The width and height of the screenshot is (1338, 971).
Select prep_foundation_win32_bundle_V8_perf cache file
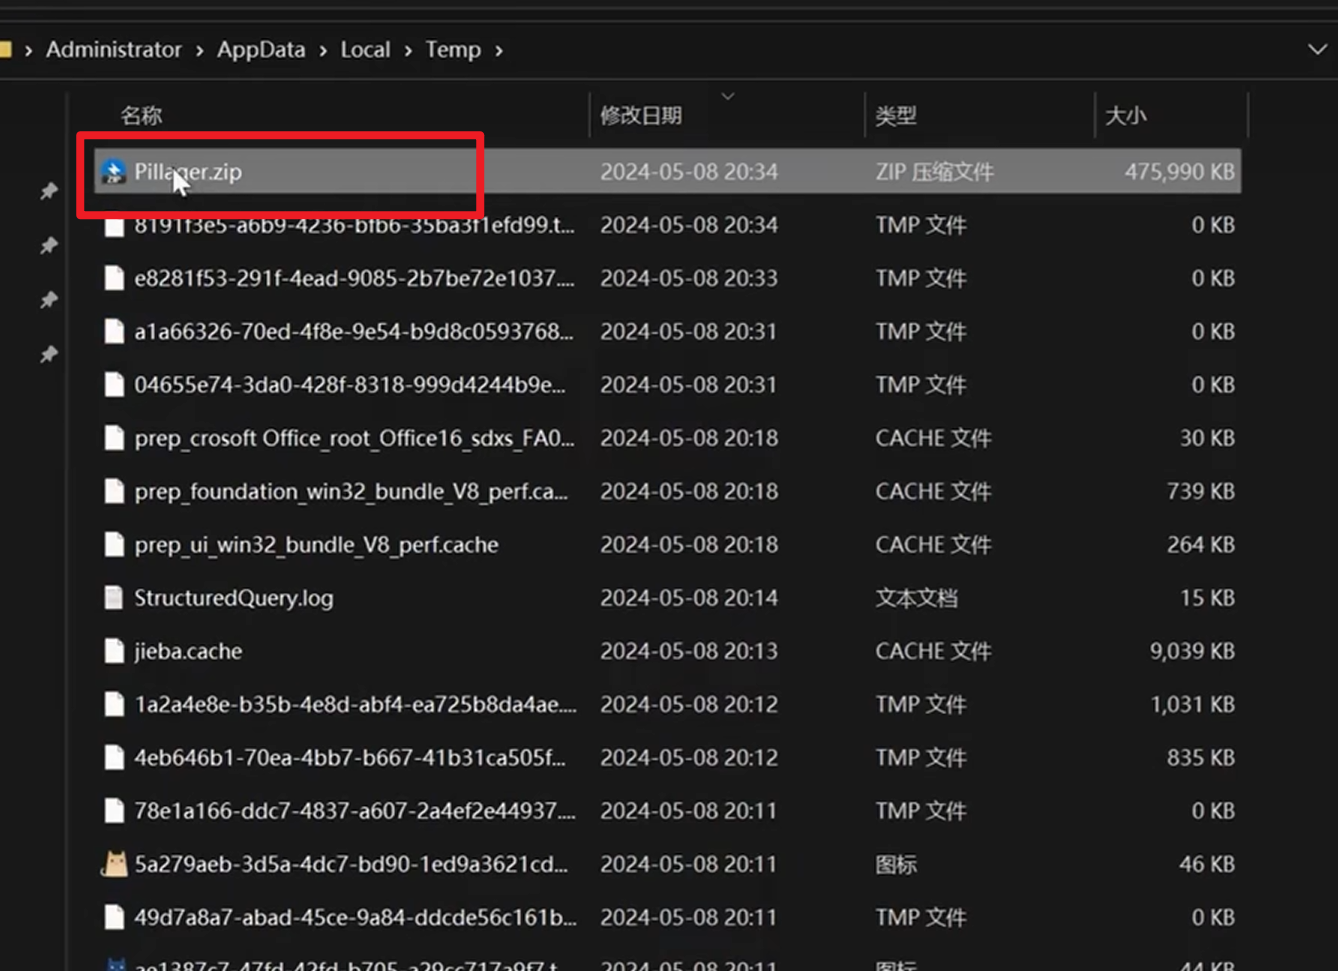click(x=351, y=491)
